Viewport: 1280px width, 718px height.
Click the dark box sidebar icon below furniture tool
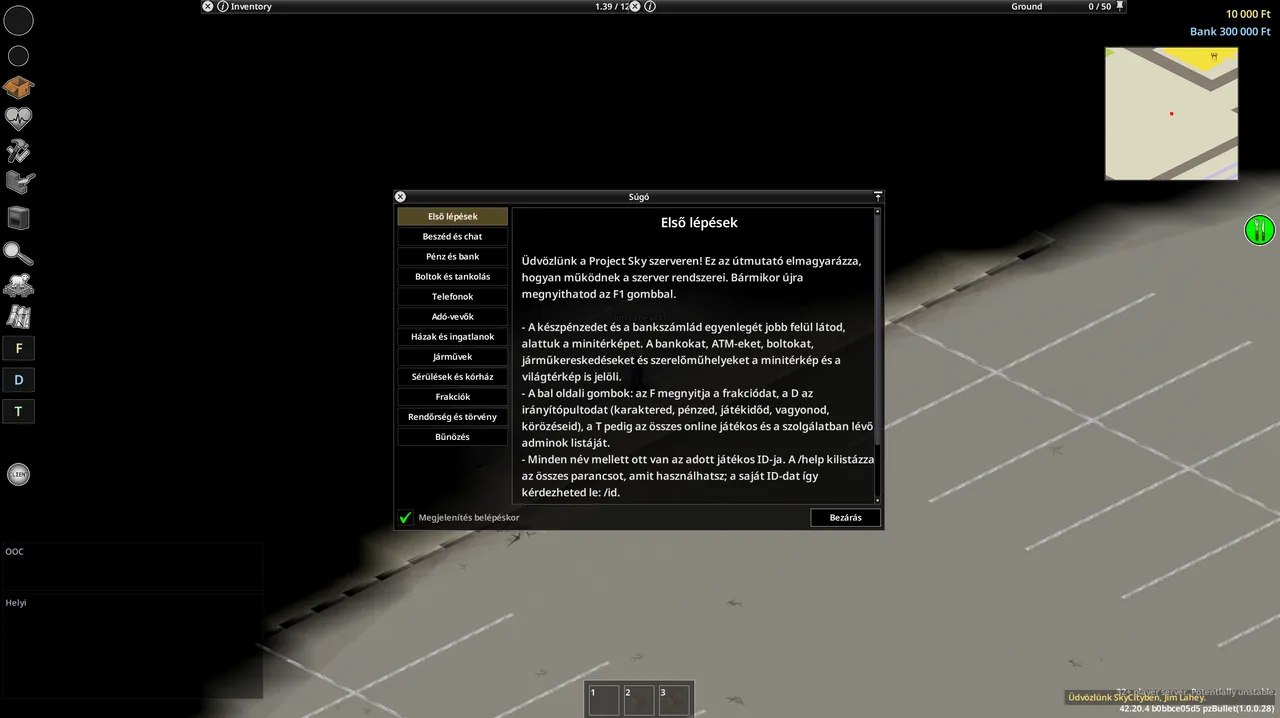[x=18, y=218]
